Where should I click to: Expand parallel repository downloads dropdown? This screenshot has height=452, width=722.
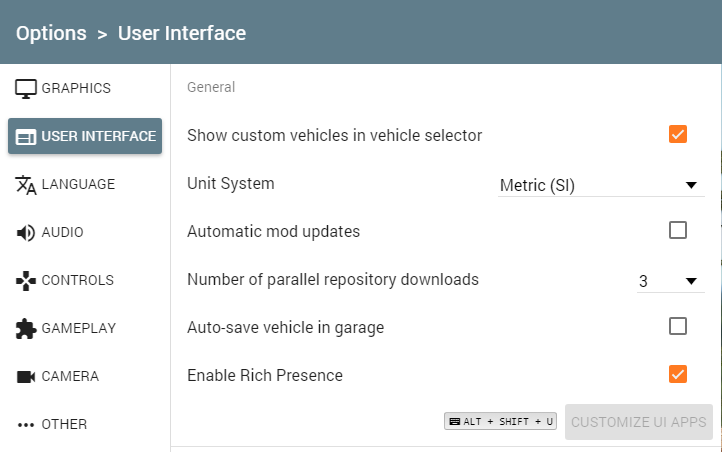[x=668, y=281]
